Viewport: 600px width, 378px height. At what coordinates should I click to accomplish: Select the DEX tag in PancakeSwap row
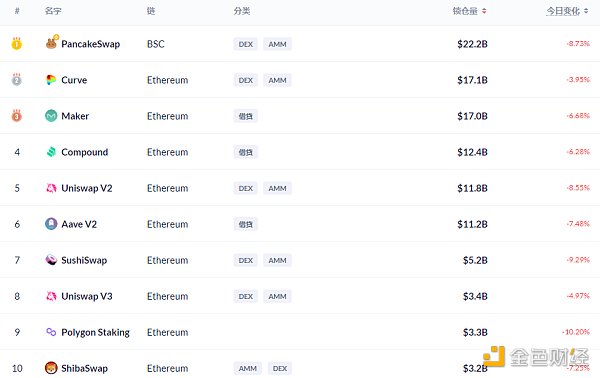pyautogui.click(x=246, y=44)
